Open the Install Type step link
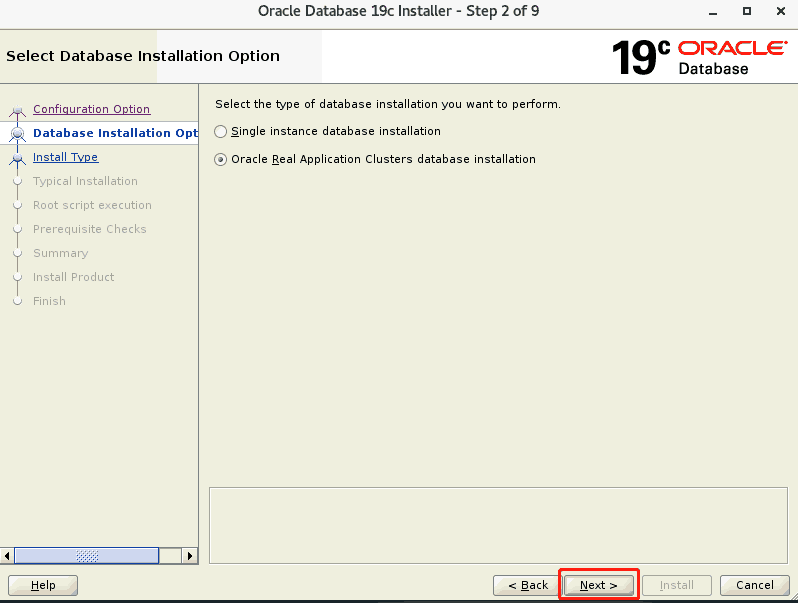This screenshot has width=798, height=603. coord(66,157)
